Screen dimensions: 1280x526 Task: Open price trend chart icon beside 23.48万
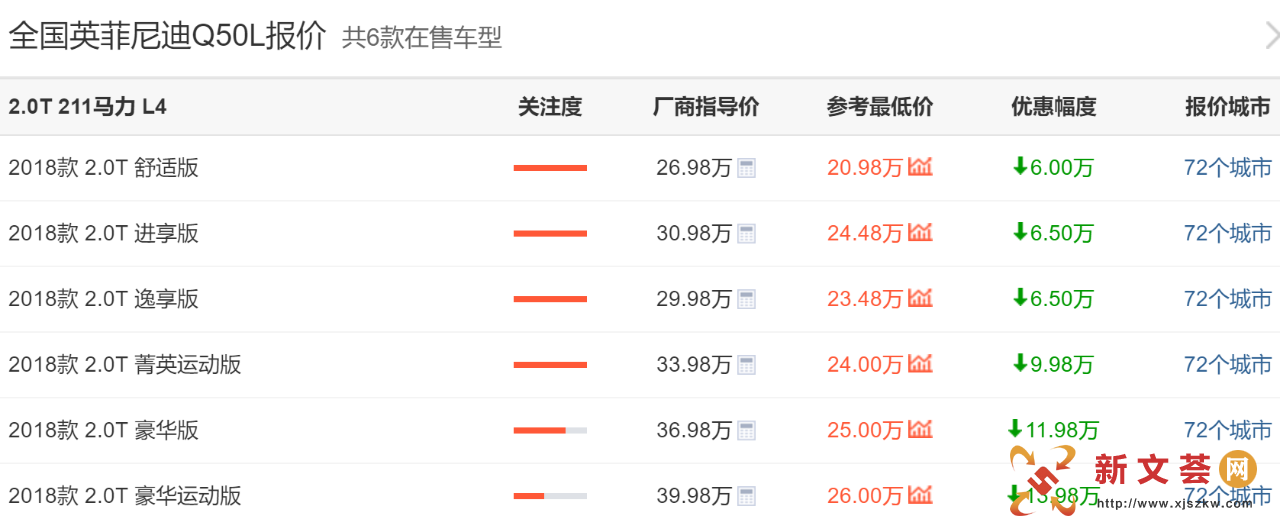(x=920, y=298)
